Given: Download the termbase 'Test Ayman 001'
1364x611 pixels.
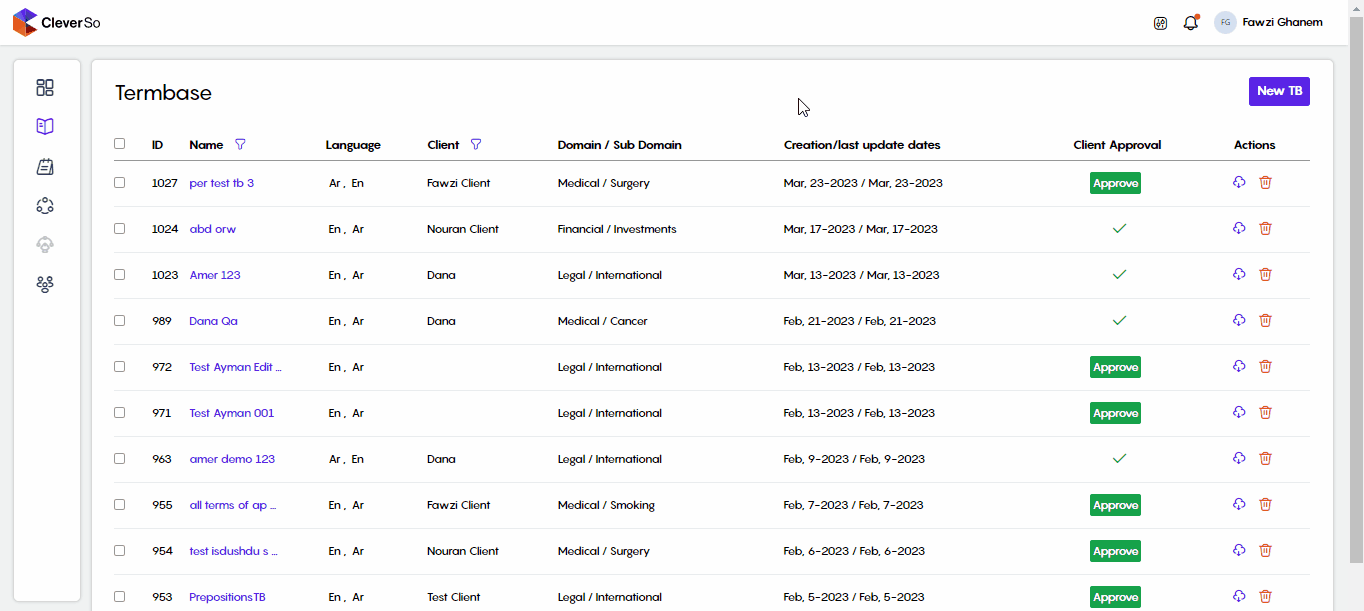Looking at the screenshot, I should pos(1239,412).
